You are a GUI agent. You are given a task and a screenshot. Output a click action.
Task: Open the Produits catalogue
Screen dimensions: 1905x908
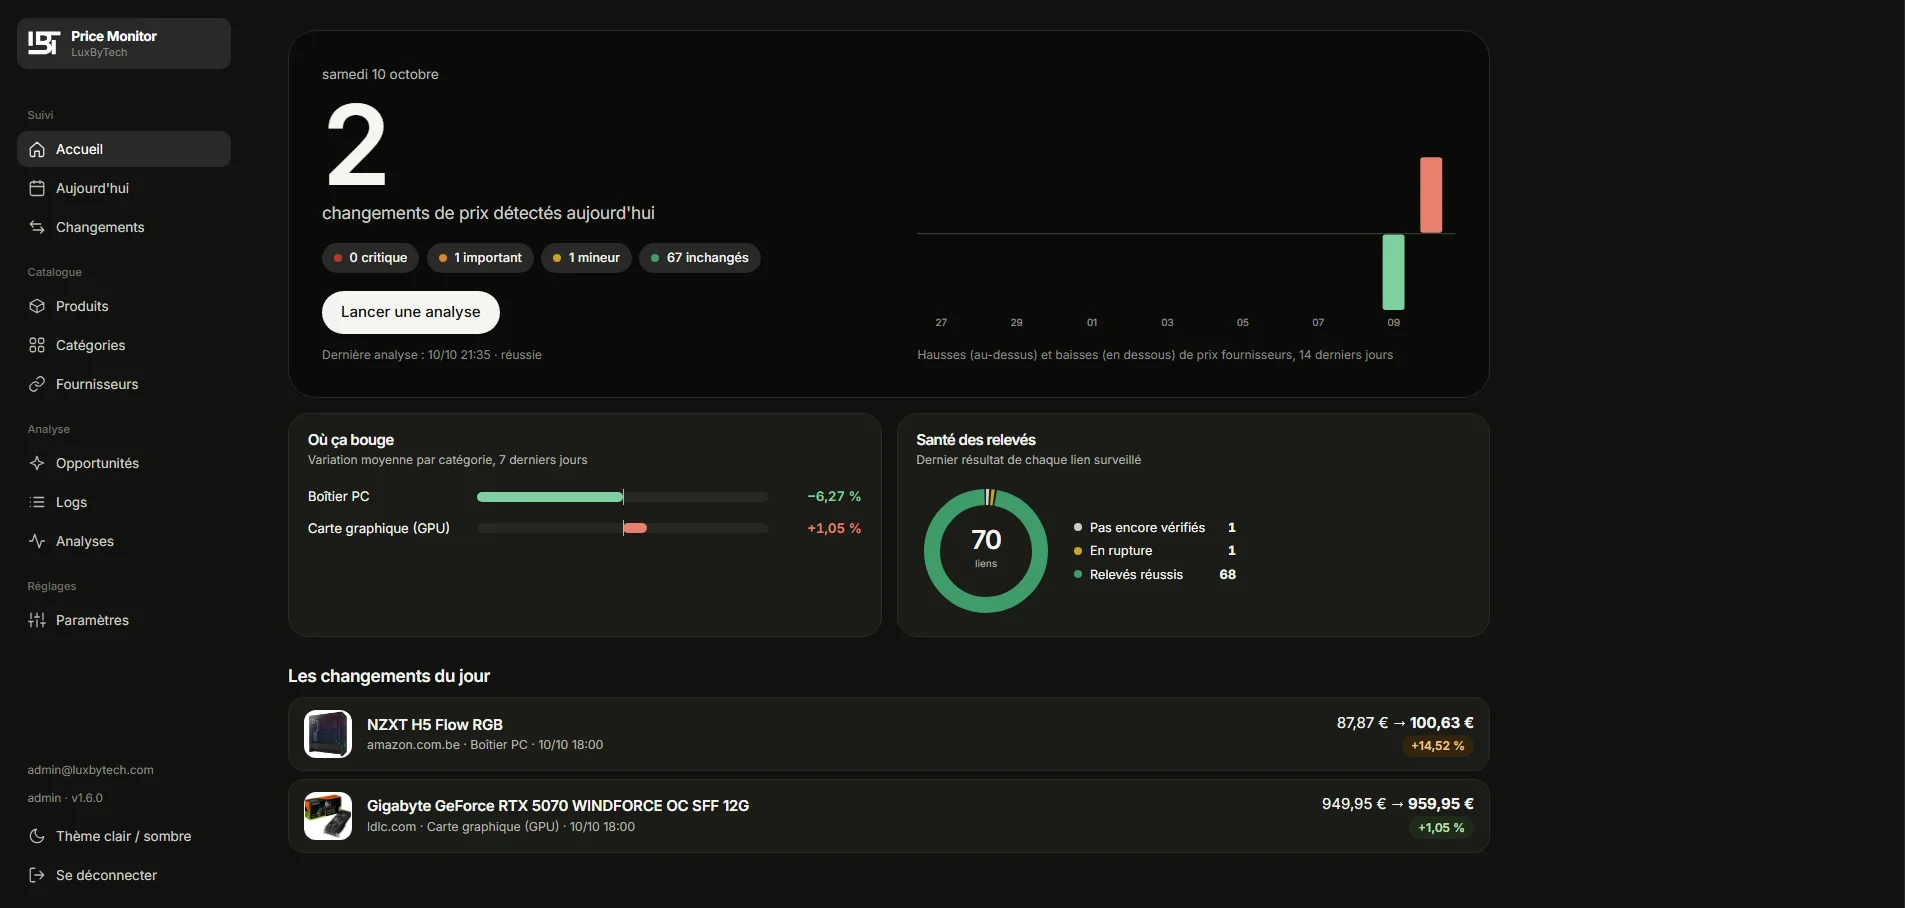coord(124,306)
